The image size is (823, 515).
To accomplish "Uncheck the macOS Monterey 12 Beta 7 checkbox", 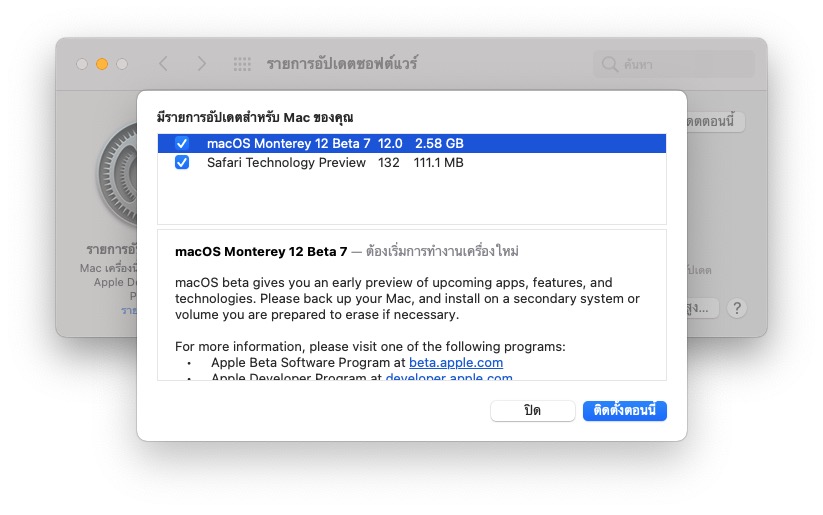I will 182,144.
